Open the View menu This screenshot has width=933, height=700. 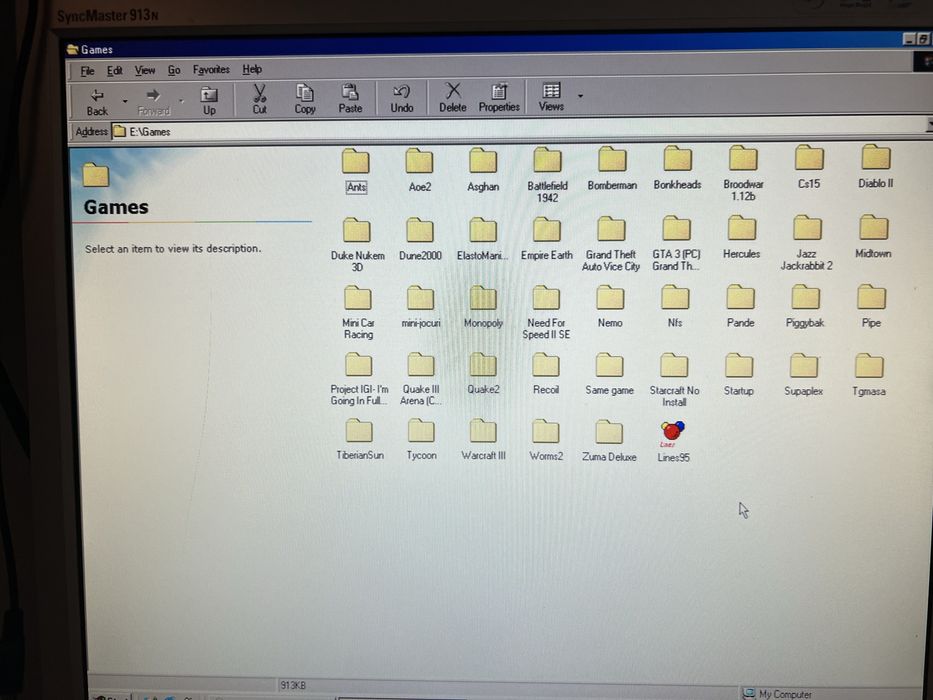pos(145,70)
